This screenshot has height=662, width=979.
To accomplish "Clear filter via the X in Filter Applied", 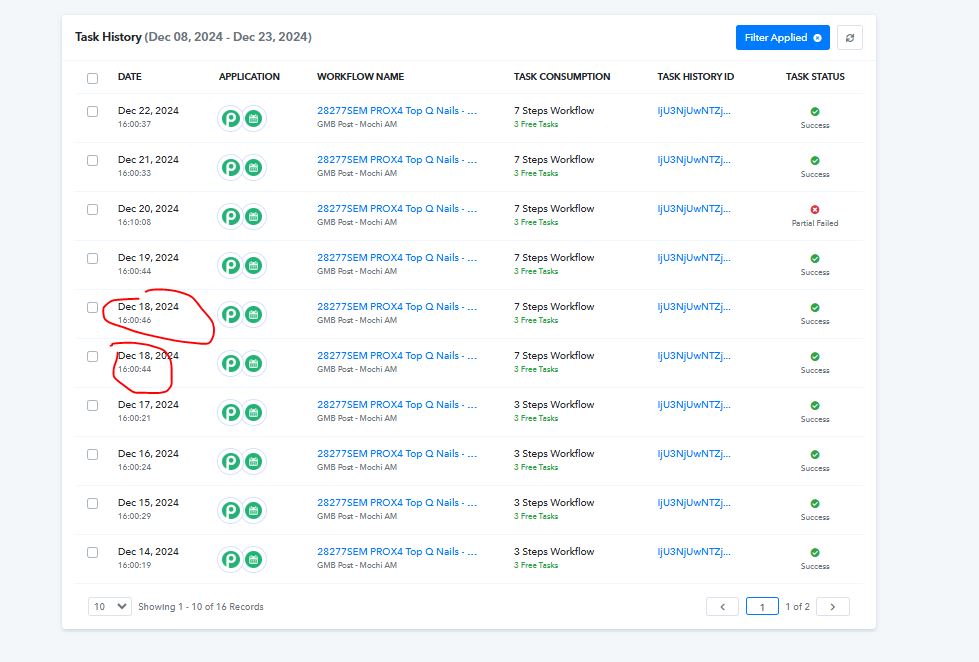I will click(817, 37).
